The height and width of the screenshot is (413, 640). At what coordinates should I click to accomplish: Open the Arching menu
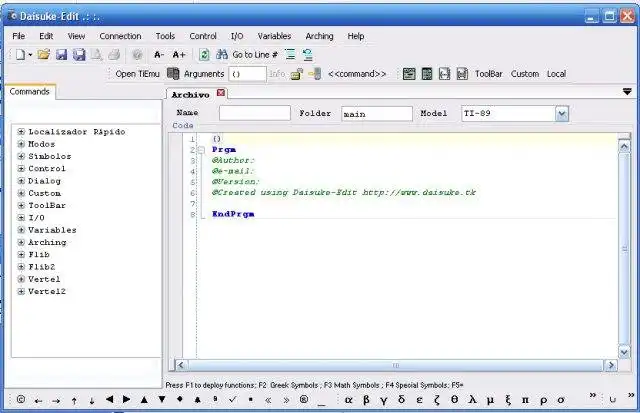point(319,36)
